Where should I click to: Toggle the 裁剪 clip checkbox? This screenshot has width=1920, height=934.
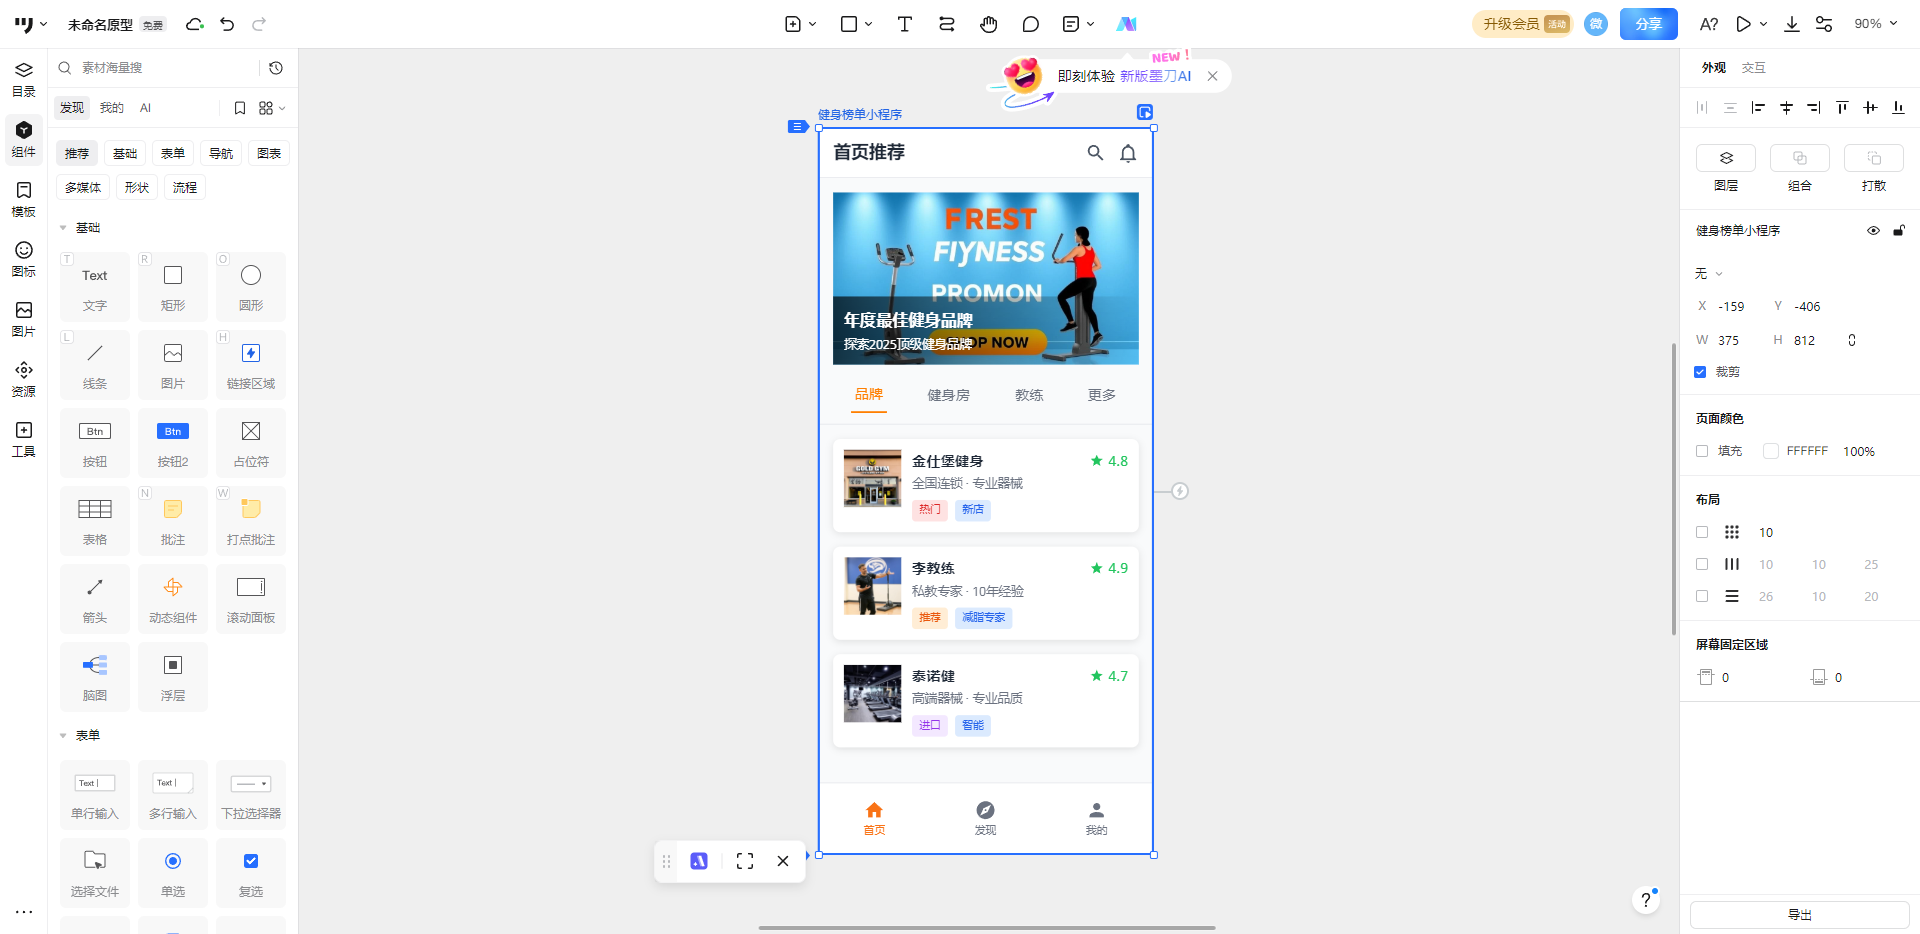click(1700, 372)
